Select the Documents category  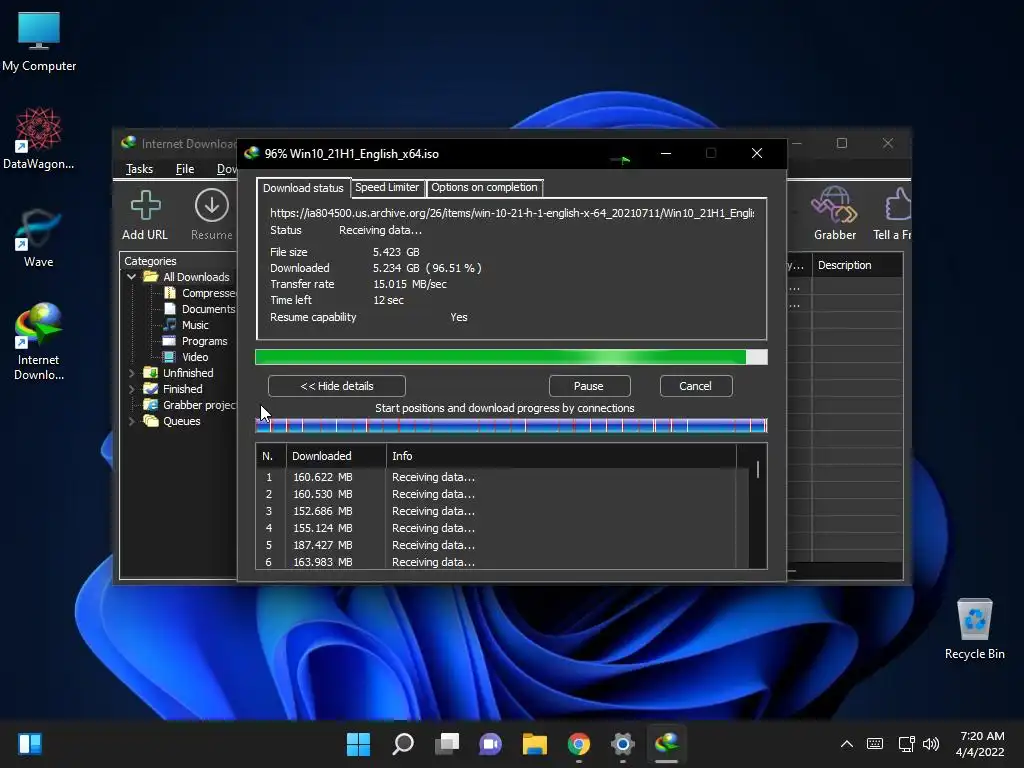(199, 309)
